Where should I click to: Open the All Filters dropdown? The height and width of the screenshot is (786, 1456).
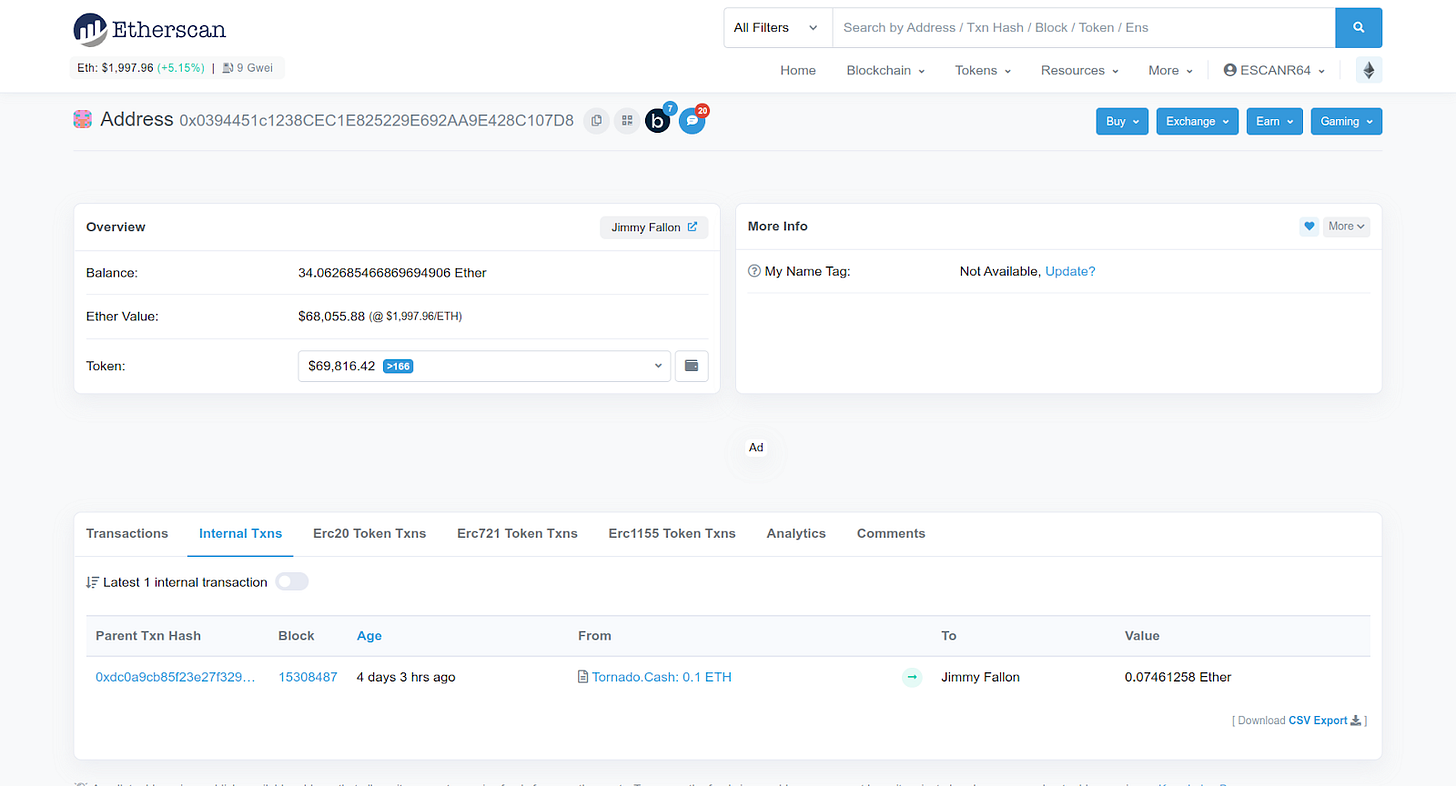(778, 28)
